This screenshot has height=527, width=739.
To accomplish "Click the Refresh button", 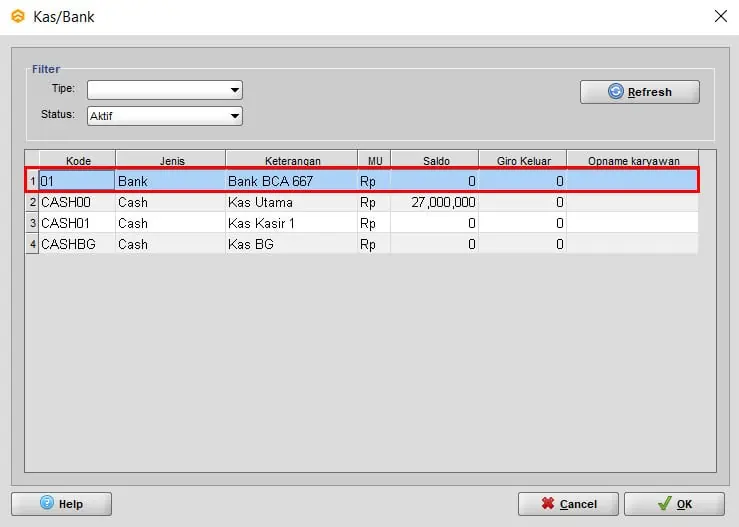I will 639,92.
